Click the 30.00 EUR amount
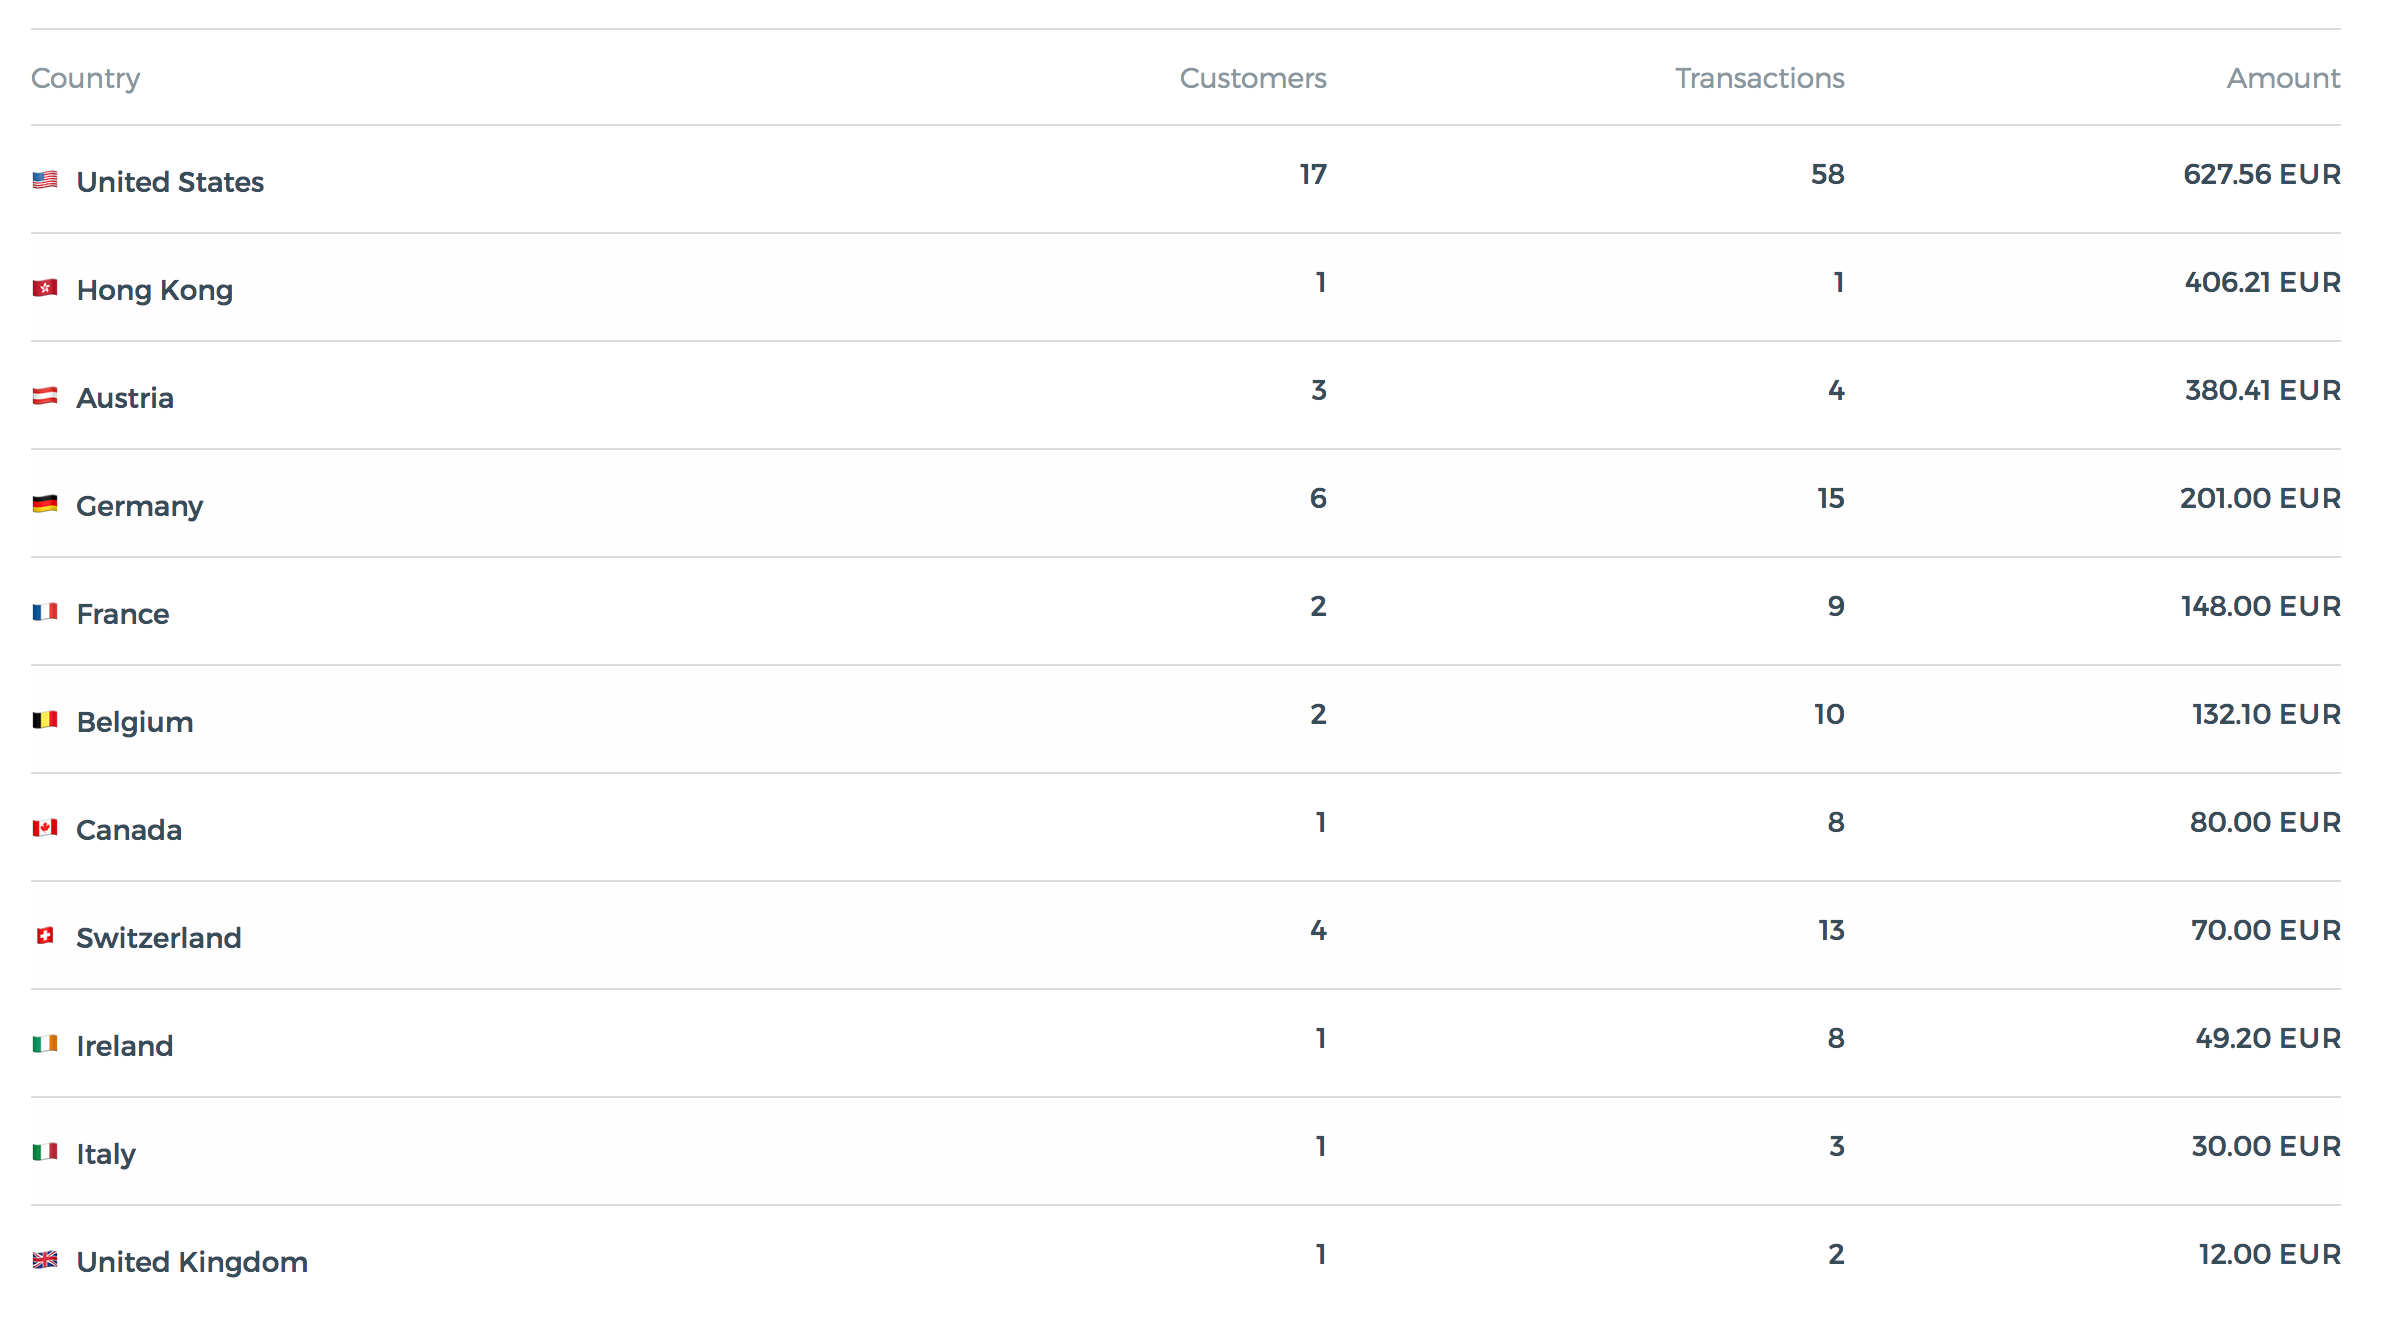This screenshot has height=1325, width=2381. 2266,1146
